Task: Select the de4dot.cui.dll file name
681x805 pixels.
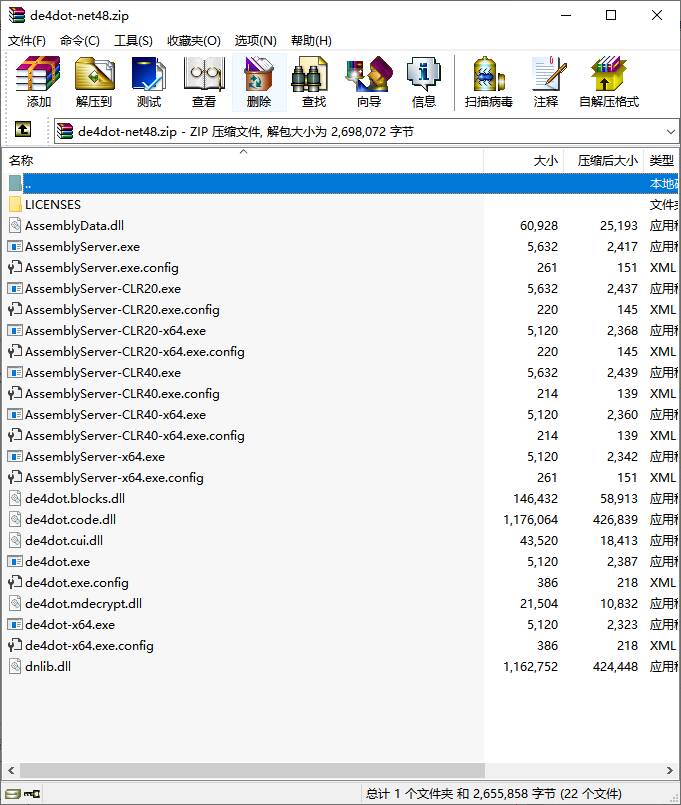Action: 64,541
